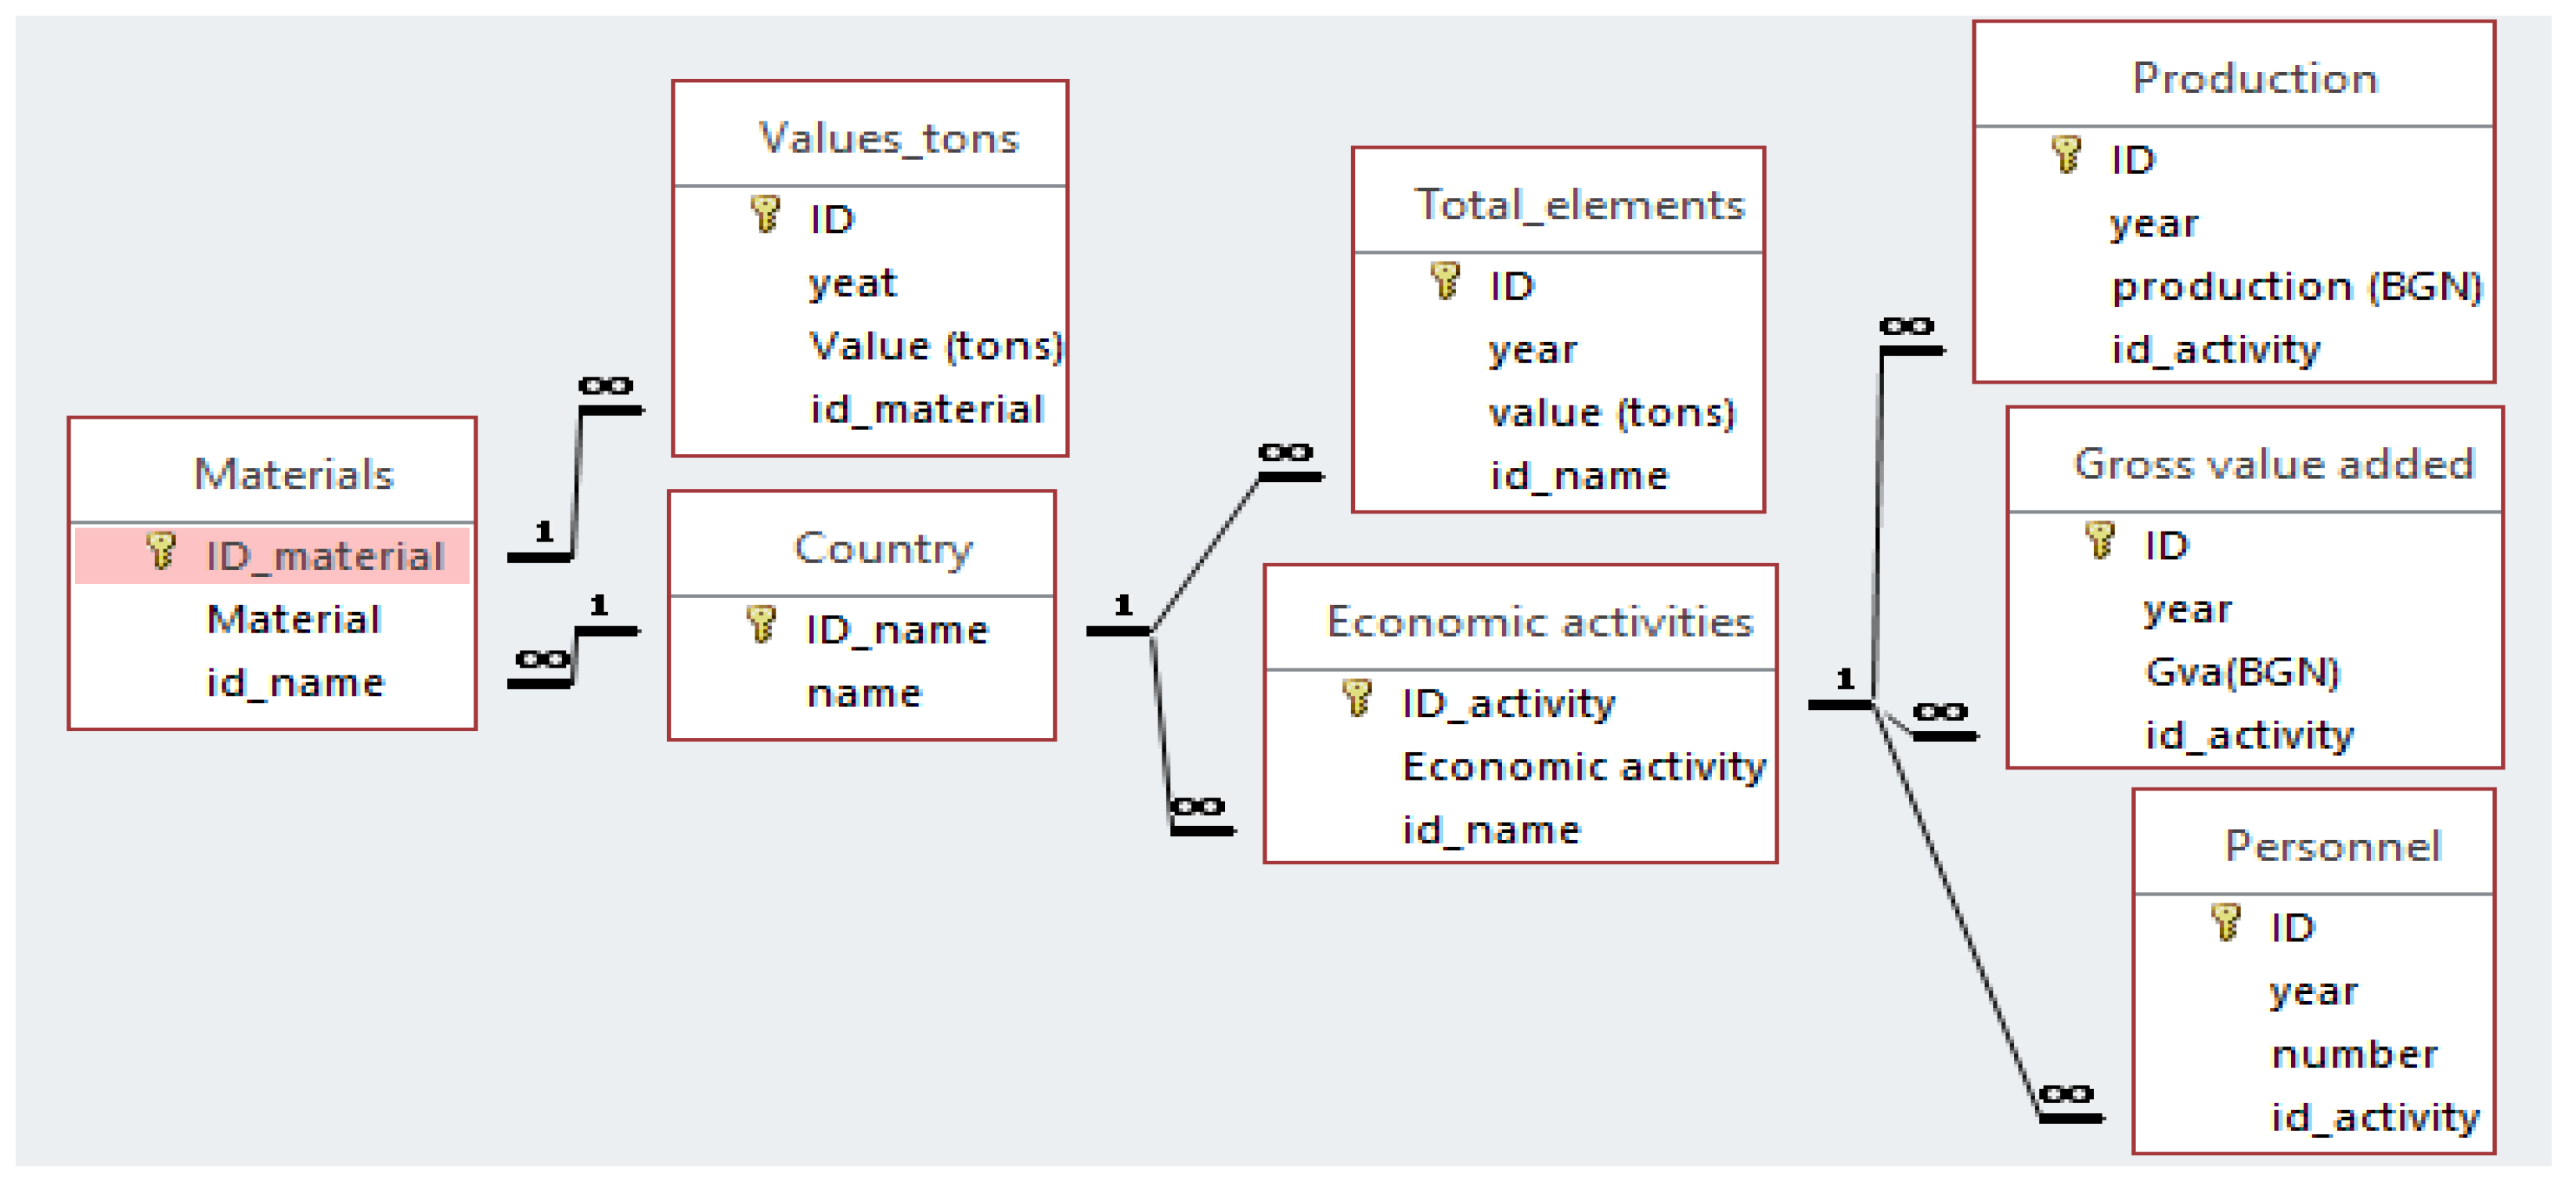Select the yeat field in Values_tons

pos(852,283)
